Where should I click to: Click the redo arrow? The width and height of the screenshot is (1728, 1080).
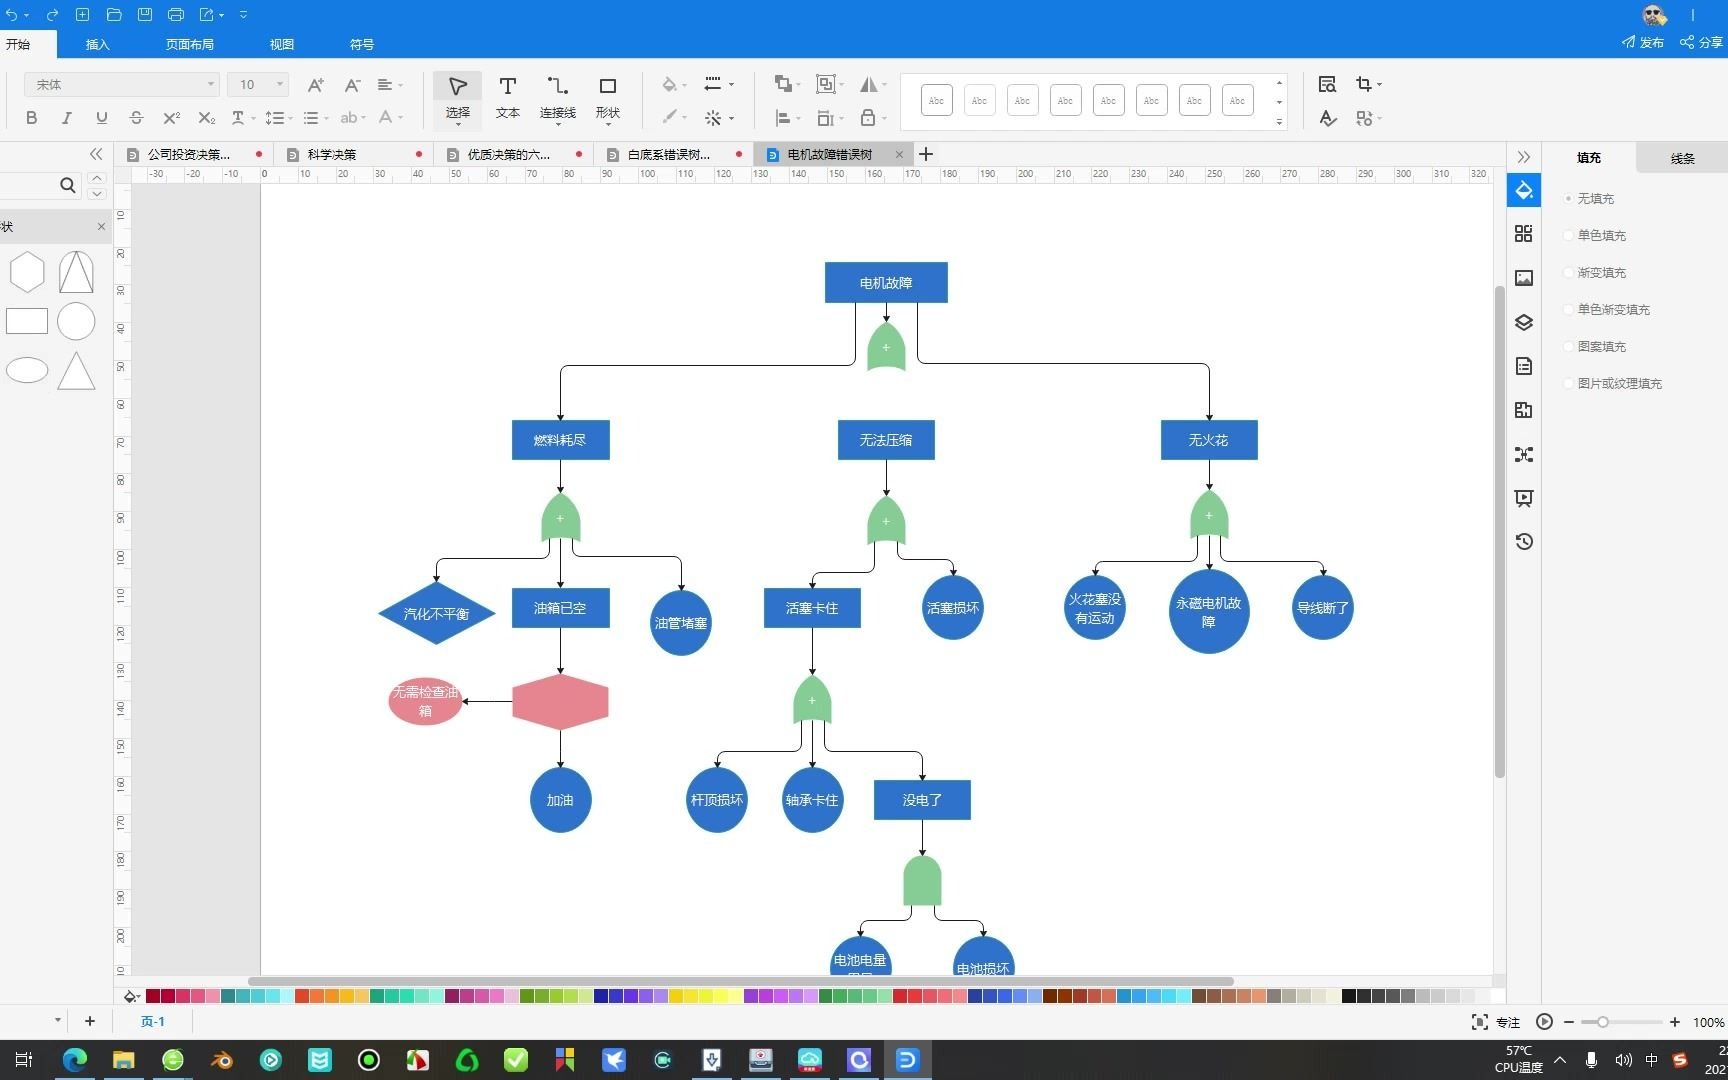[52, 14]
